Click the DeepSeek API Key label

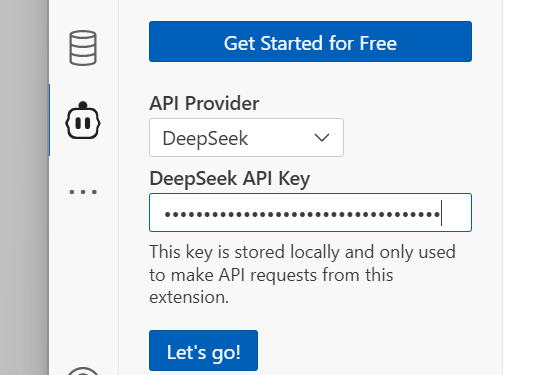tap(229, 179)
